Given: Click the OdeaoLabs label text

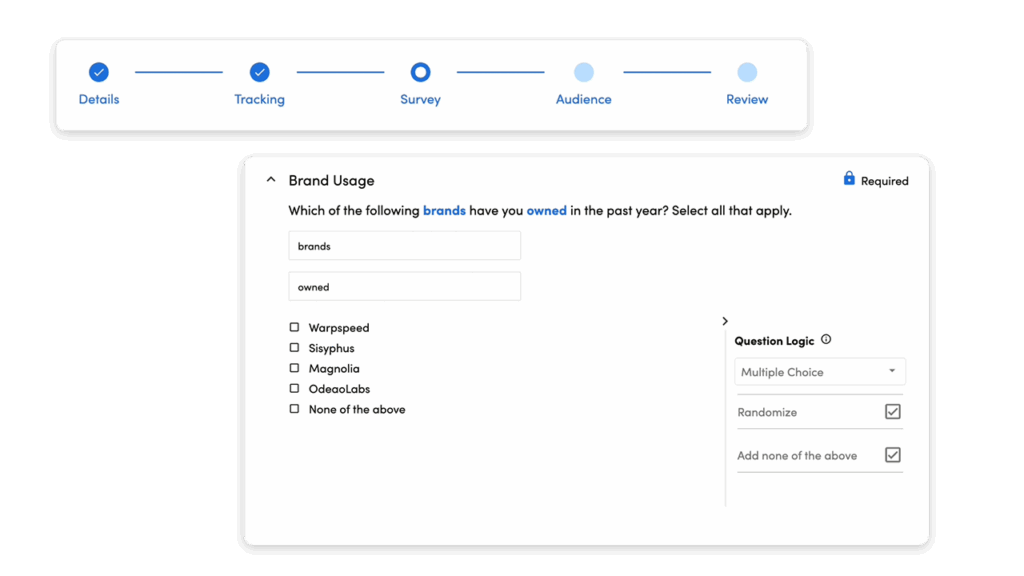Looking at the screenshot, I should (340, 389).
